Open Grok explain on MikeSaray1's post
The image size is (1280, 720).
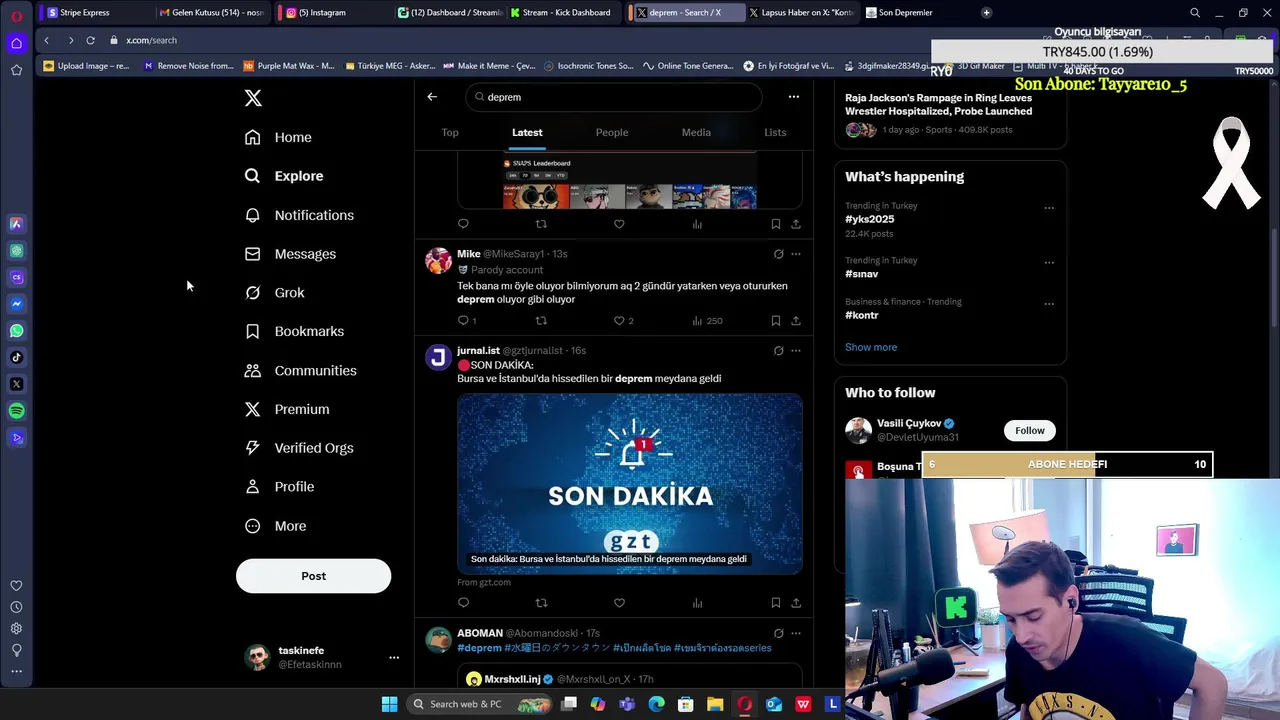[x=778, y=254]
